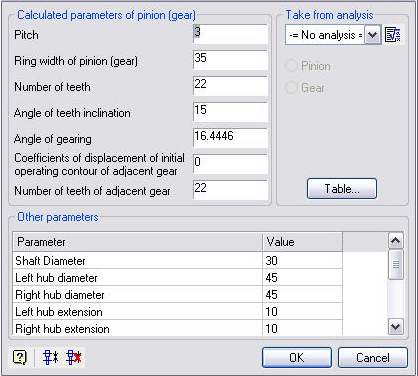Open the analysis list icon beside the dropdown
418x376 pixels.
tap(393, 35)
